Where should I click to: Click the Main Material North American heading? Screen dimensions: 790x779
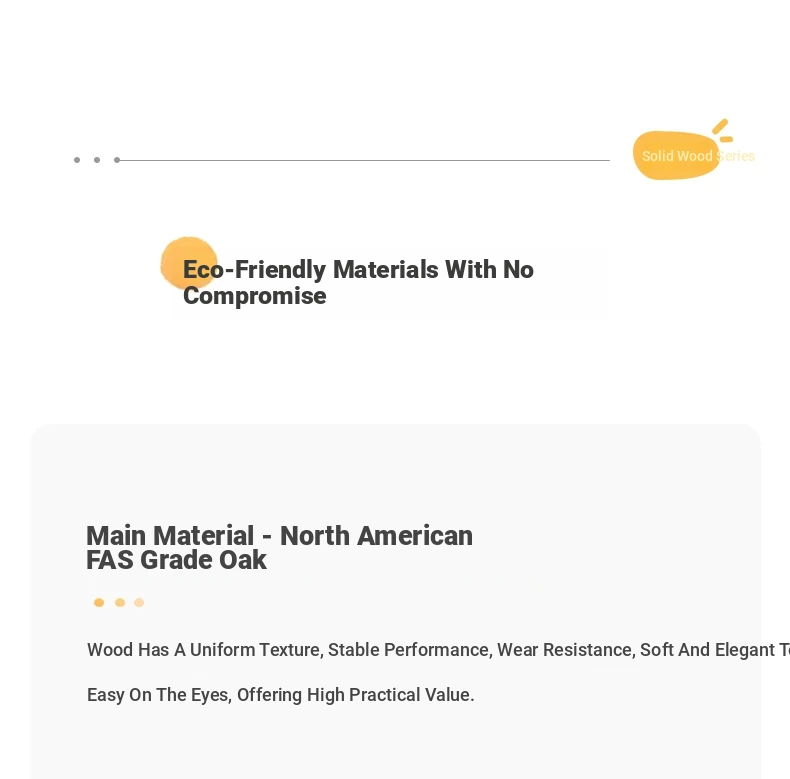coord(280,535)
